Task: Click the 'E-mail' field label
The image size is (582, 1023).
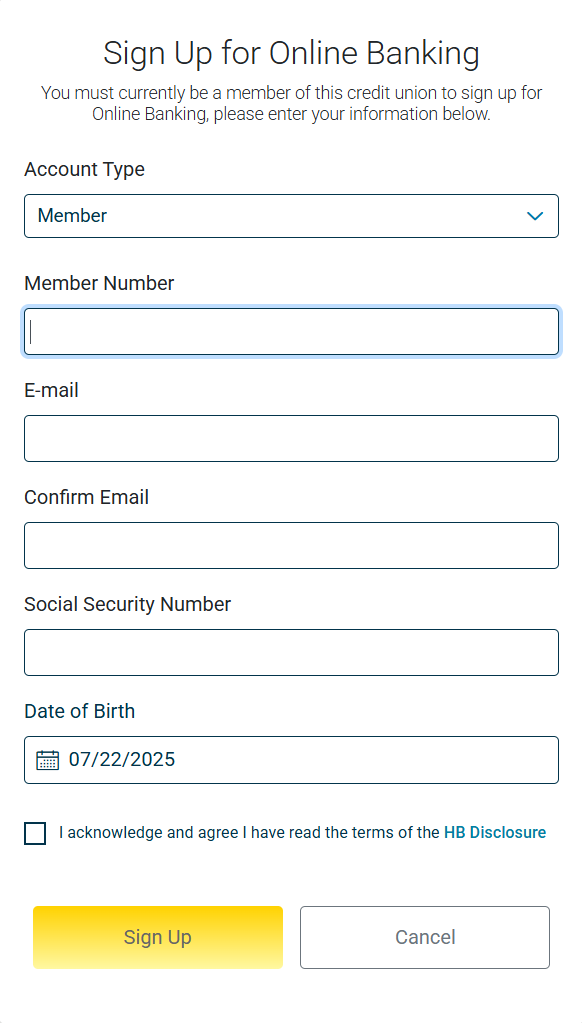Action: (x=51, y=390)
